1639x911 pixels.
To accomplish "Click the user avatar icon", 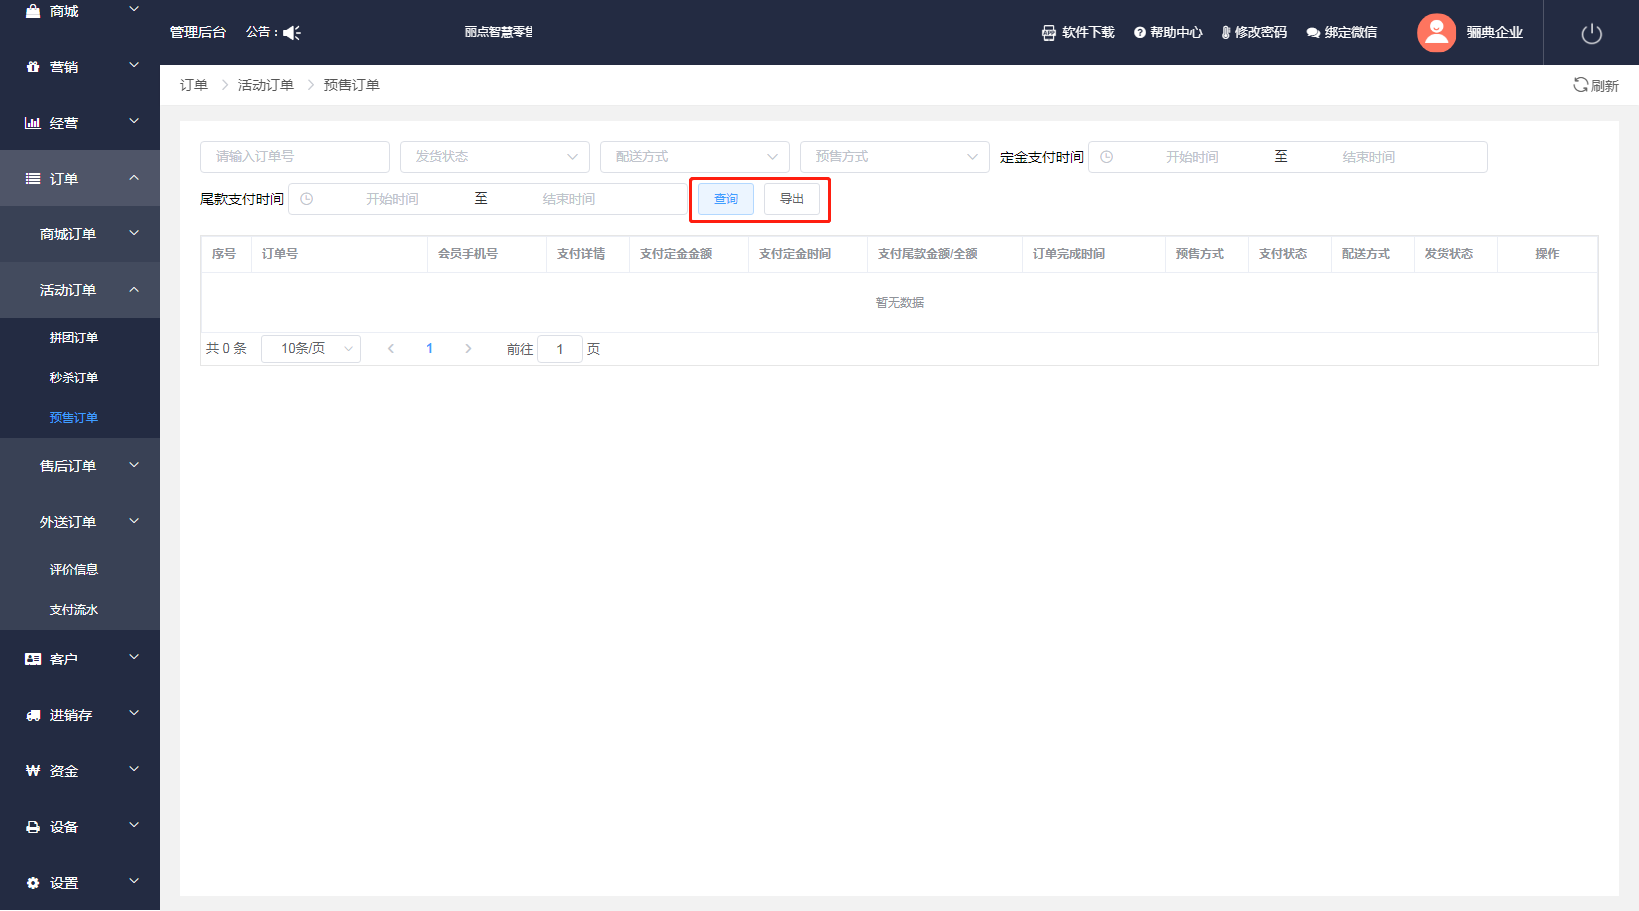I will pyautogui.click(x=1436, y=33).
